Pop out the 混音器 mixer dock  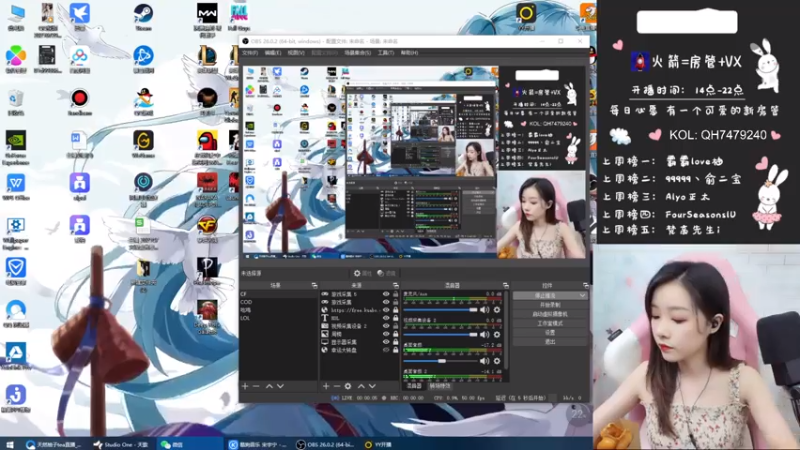(x=506, y=285)
